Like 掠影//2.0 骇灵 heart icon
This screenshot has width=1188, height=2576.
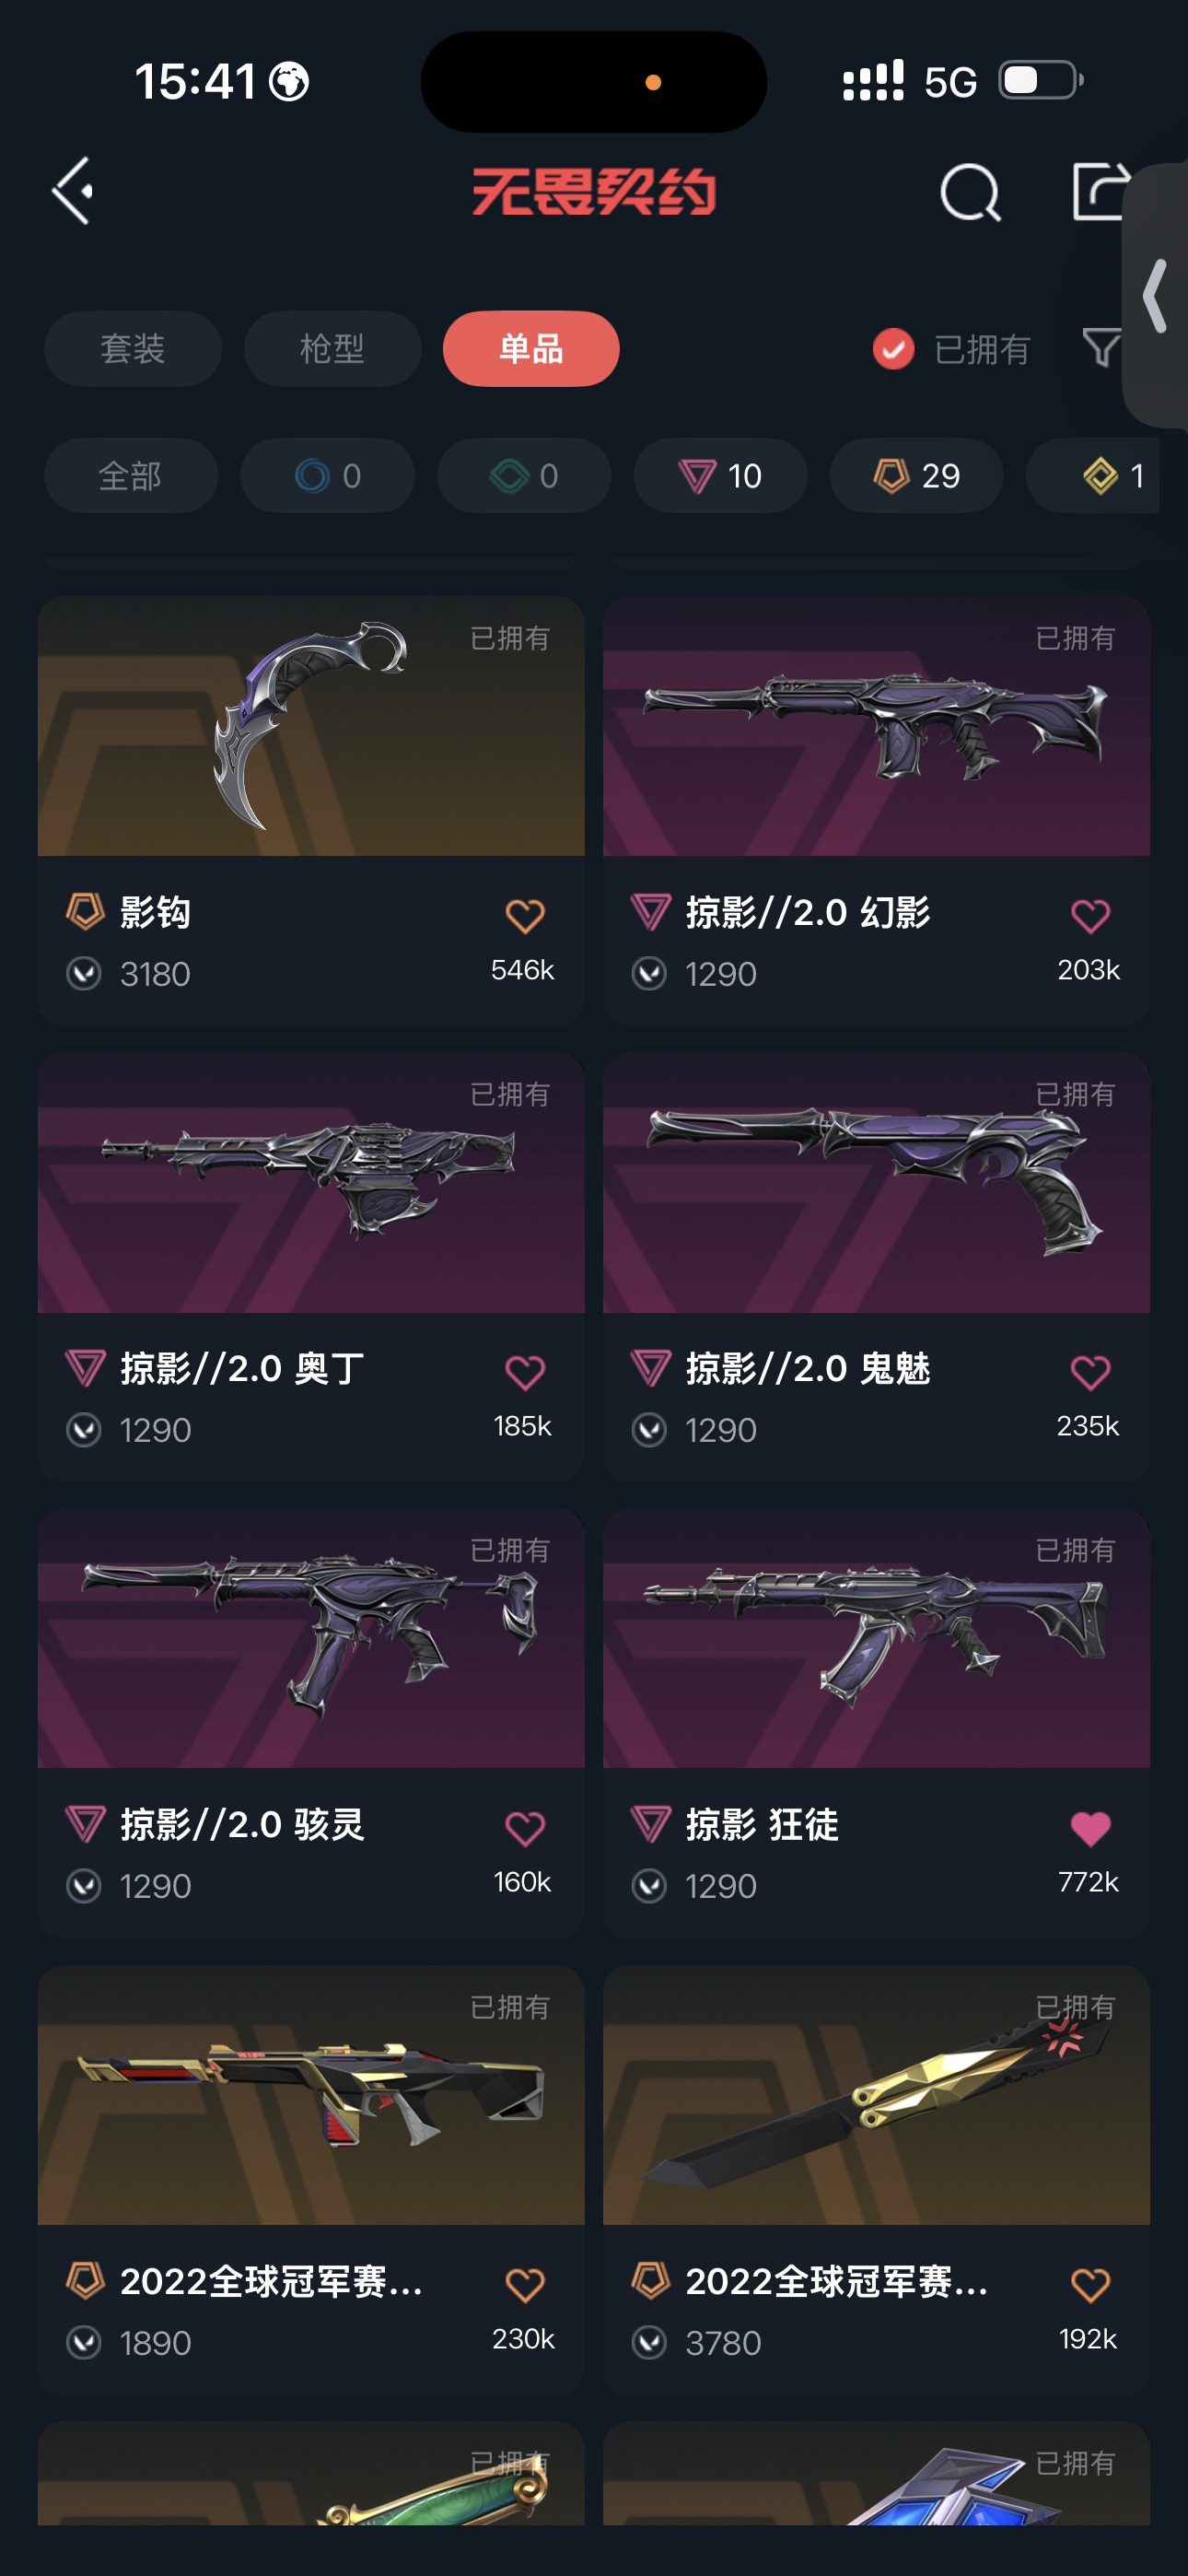pyautogui.click(x=524, y=1828)
